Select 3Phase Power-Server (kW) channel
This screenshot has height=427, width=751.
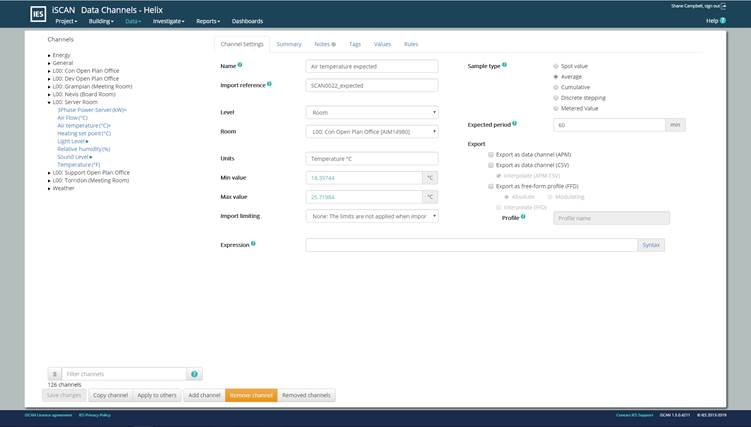92,110
